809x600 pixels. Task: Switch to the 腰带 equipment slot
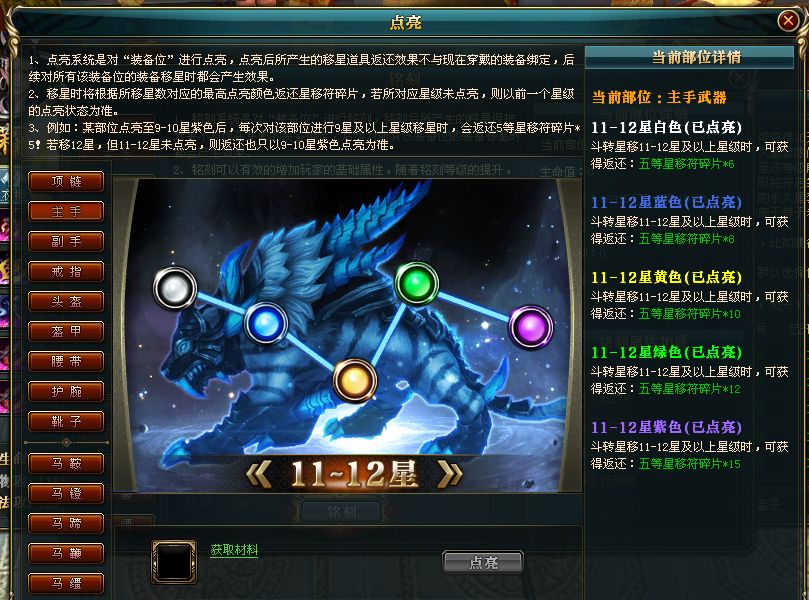(66, 361)
